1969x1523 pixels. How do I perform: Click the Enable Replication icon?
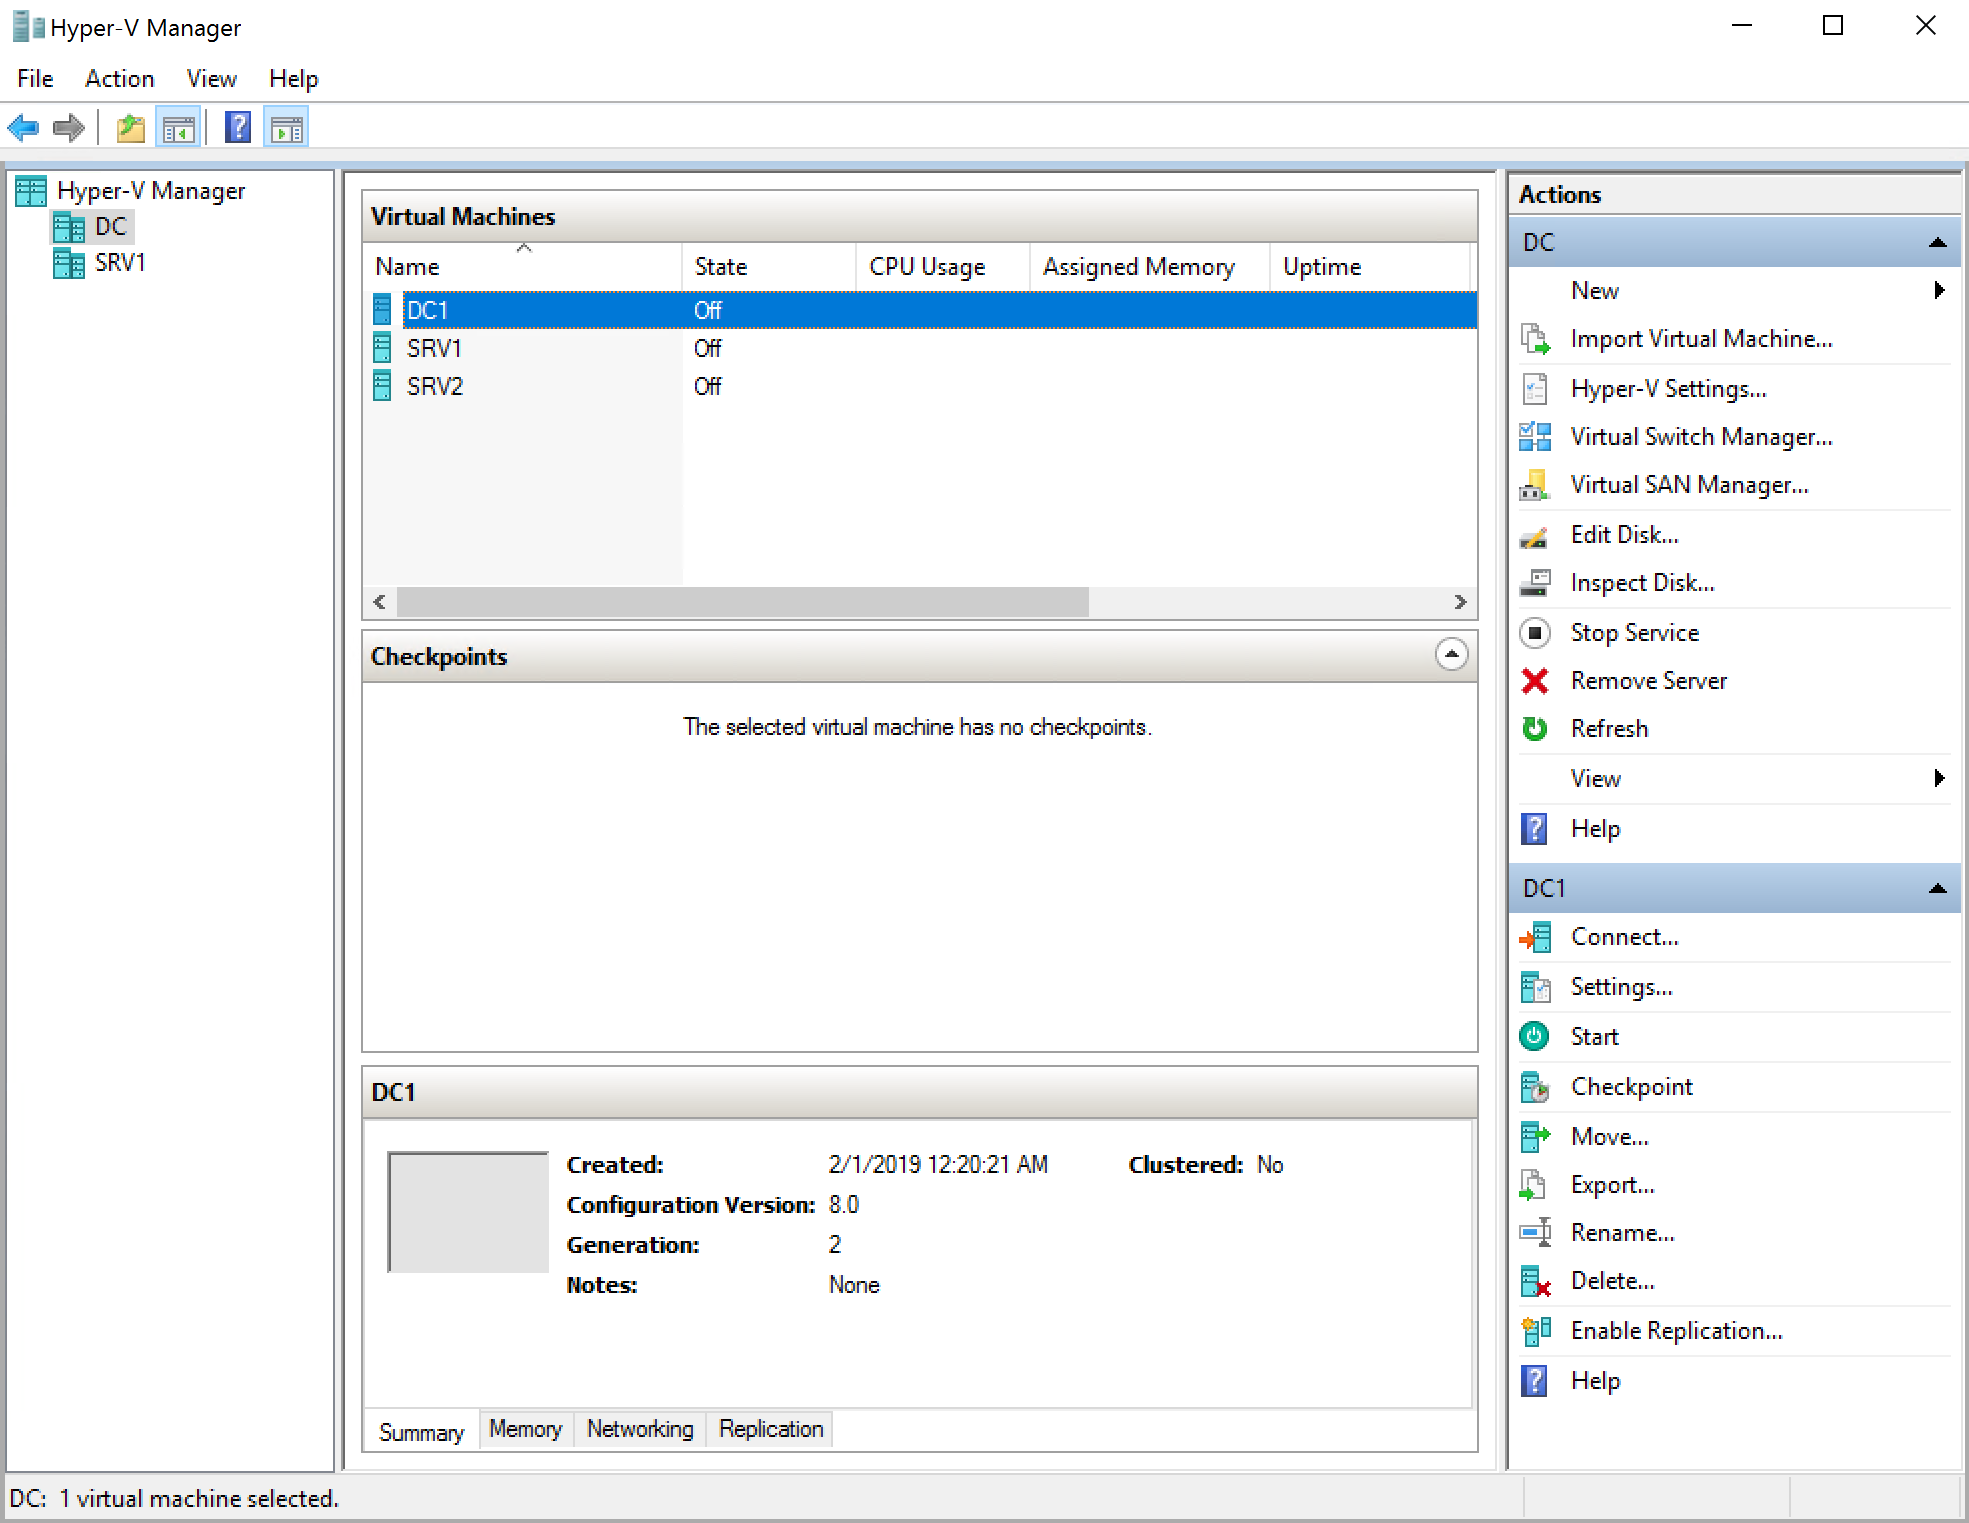(1535, 1331)
